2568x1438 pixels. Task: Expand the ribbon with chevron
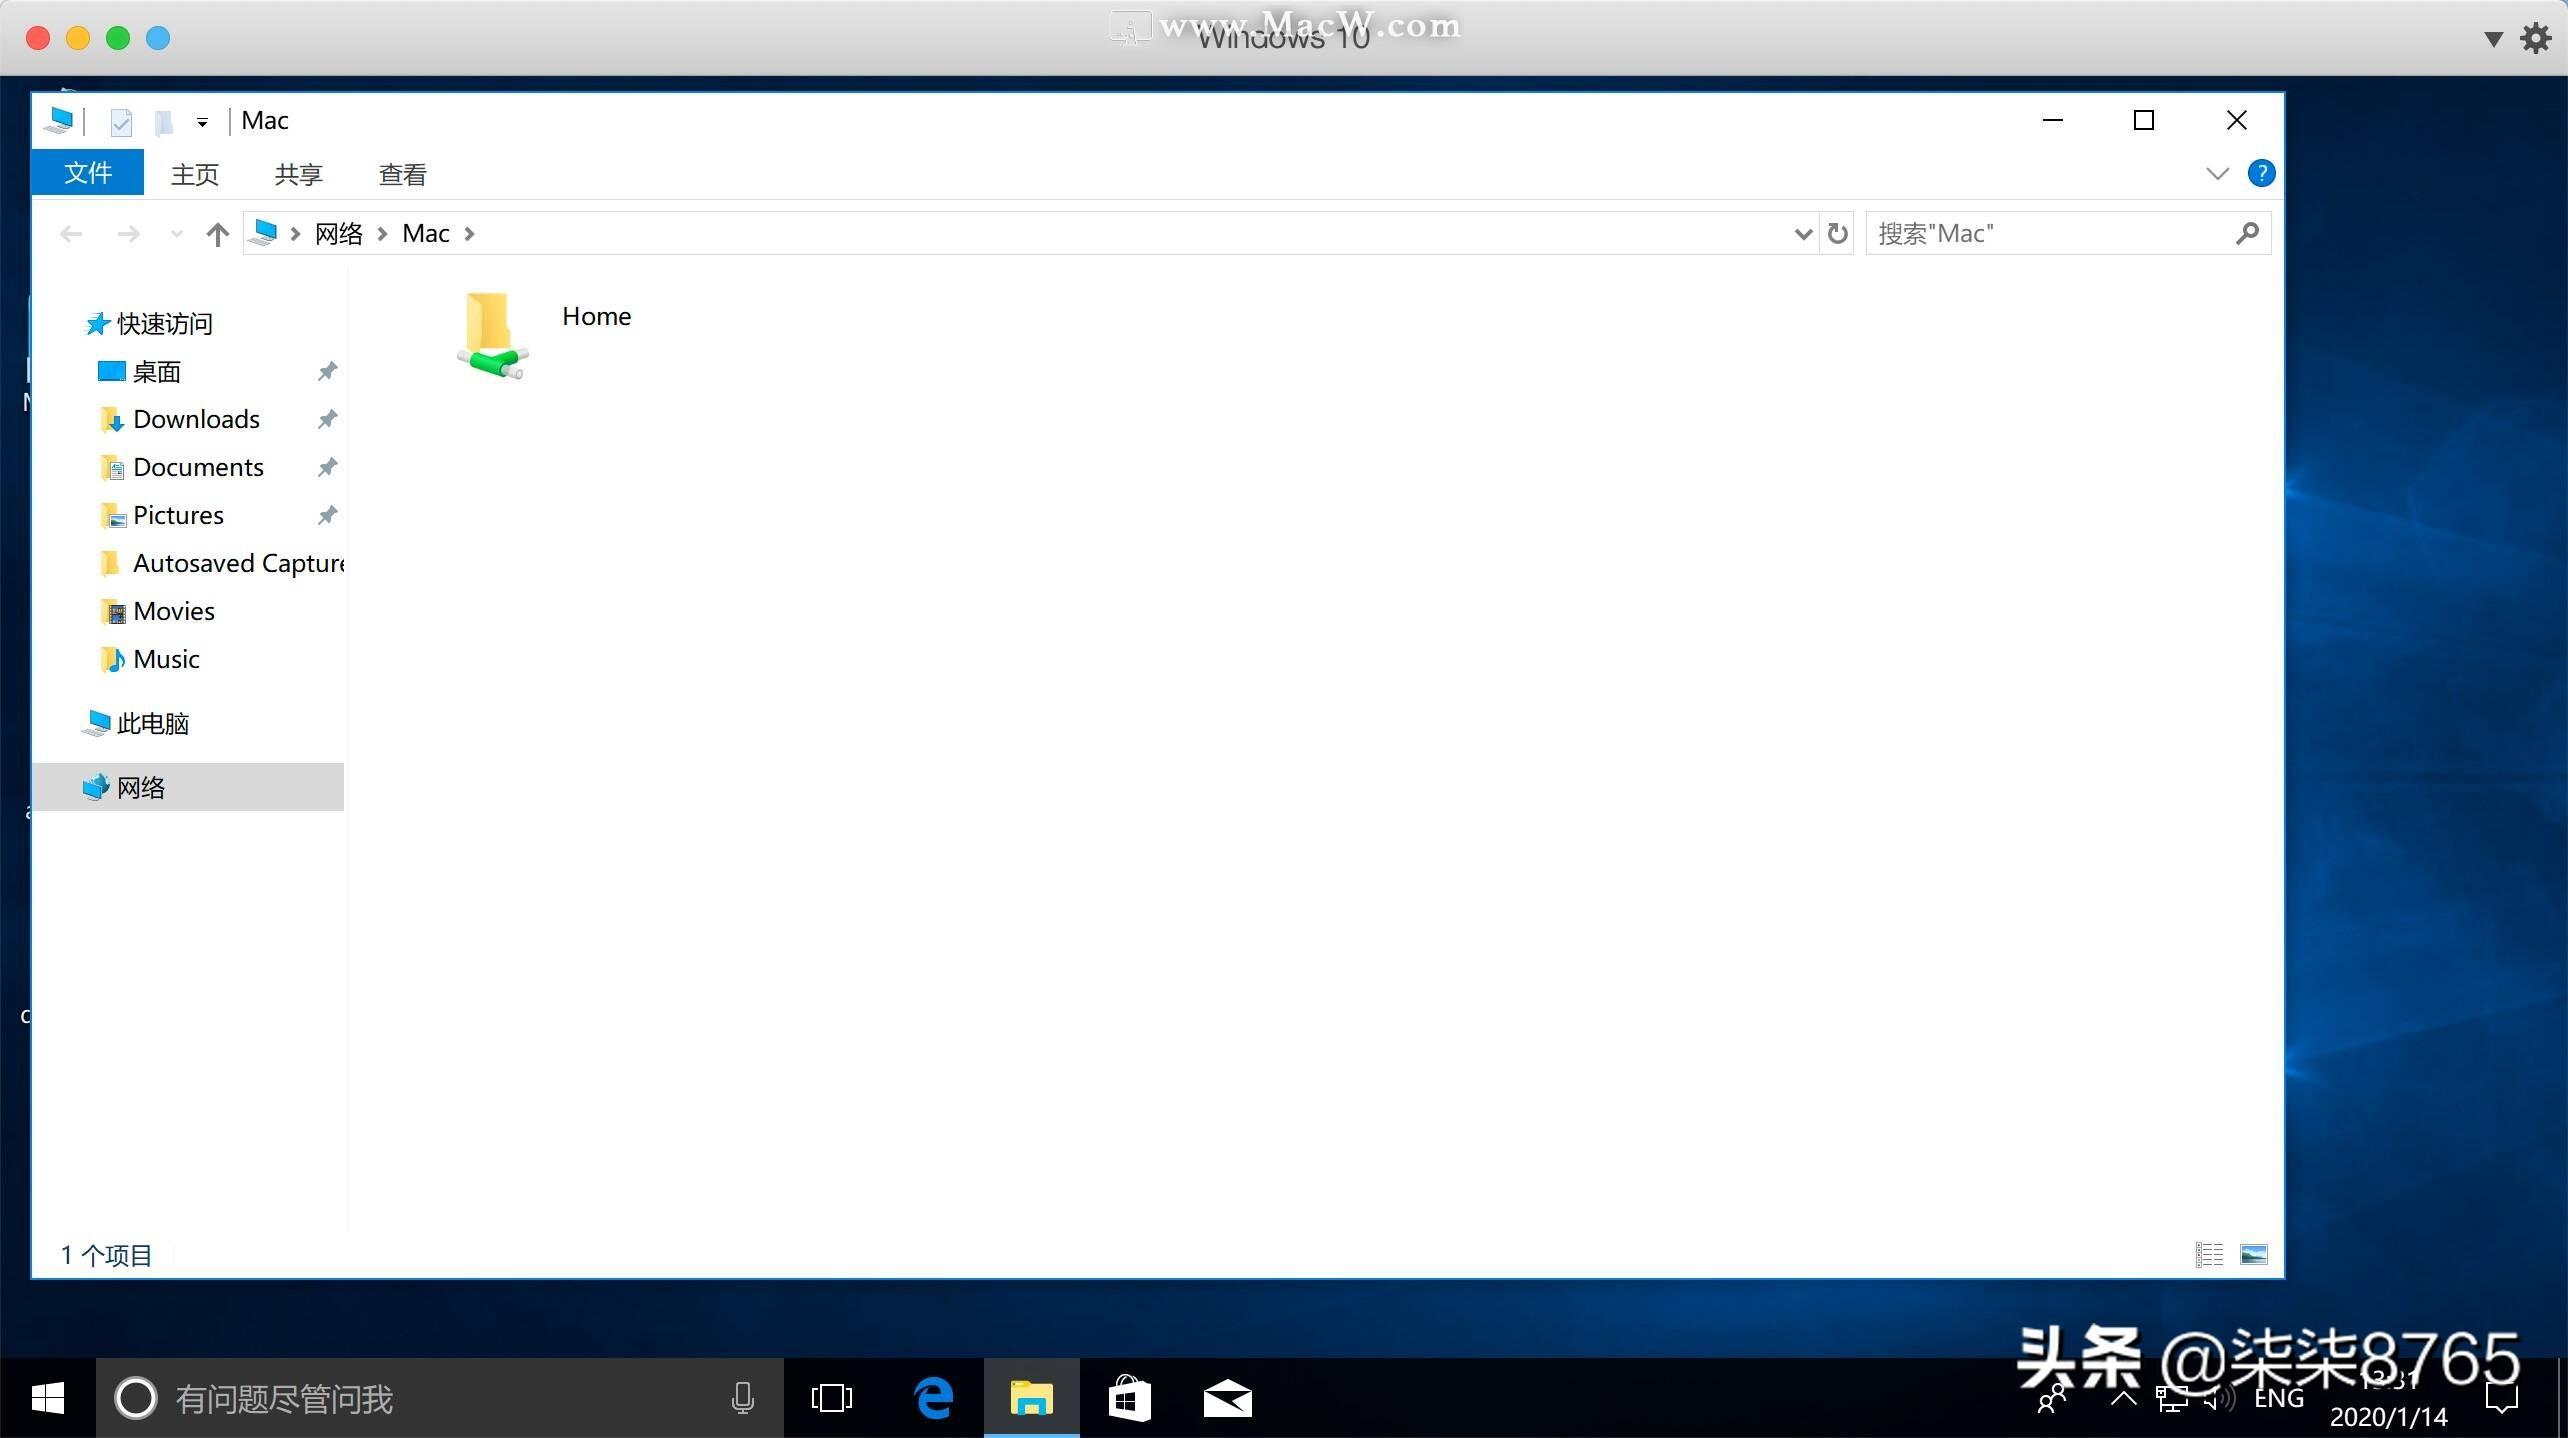2217,174
